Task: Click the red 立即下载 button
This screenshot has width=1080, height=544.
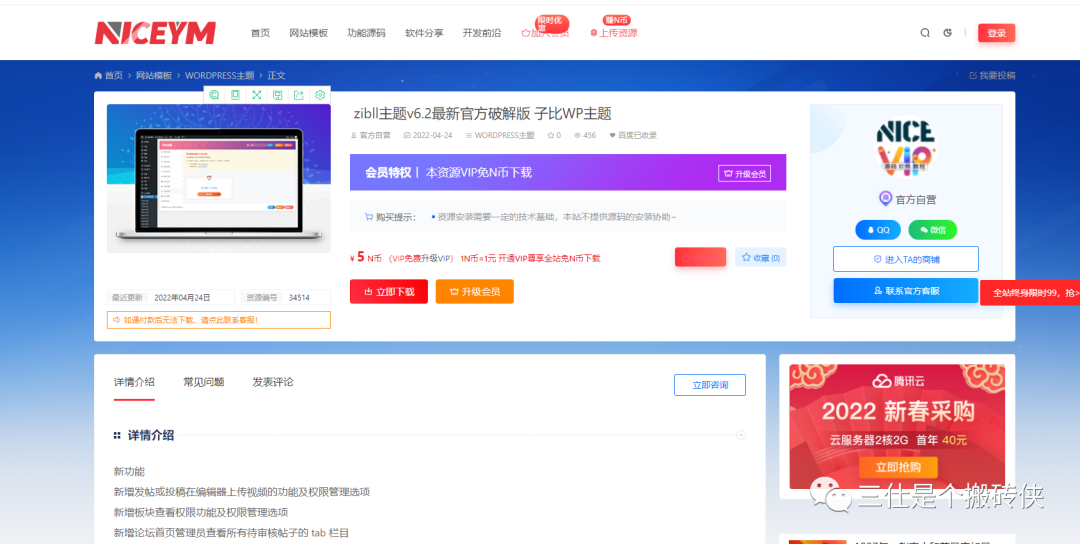Action: coord(388,291)
